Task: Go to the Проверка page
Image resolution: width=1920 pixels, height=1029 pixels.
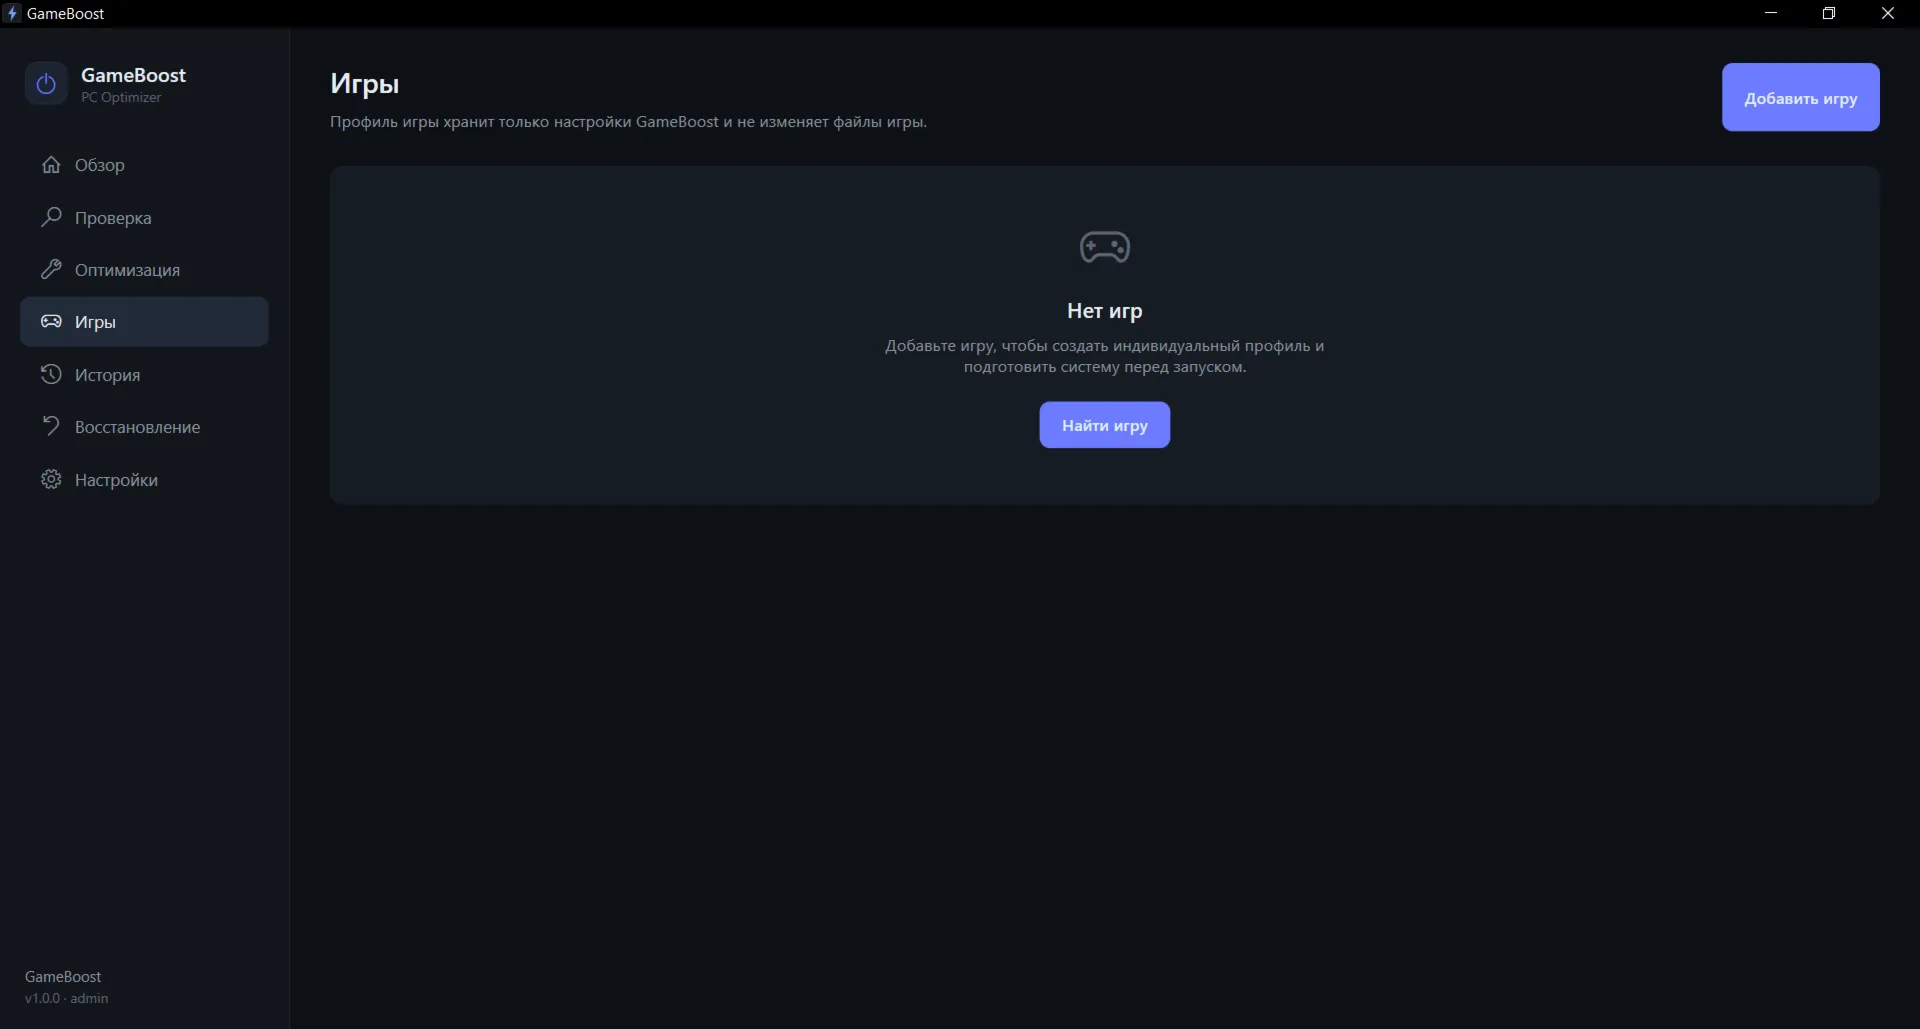Action: click(144, 217)
